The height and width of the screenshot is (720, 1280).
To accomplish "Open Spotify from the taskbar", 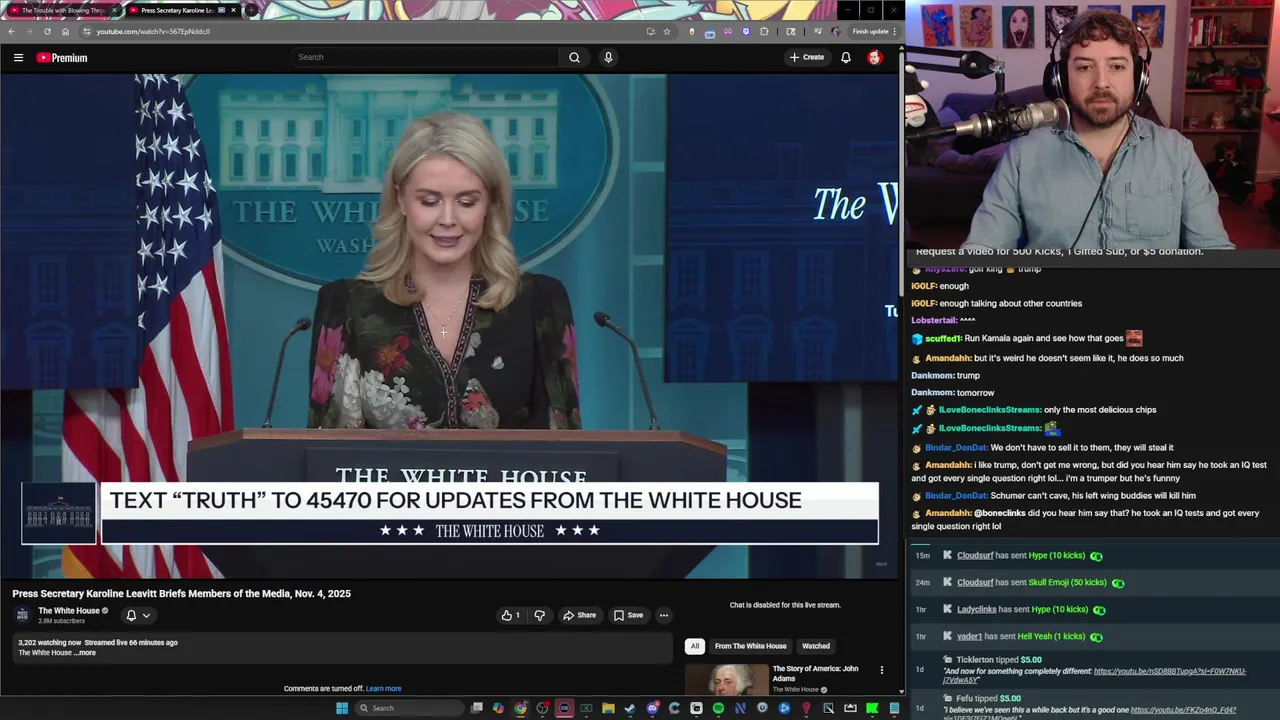I will point(718,708).
